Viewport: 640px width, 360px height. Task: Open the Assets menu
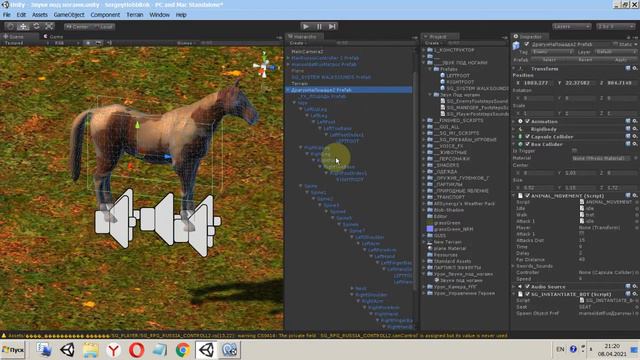40,15
